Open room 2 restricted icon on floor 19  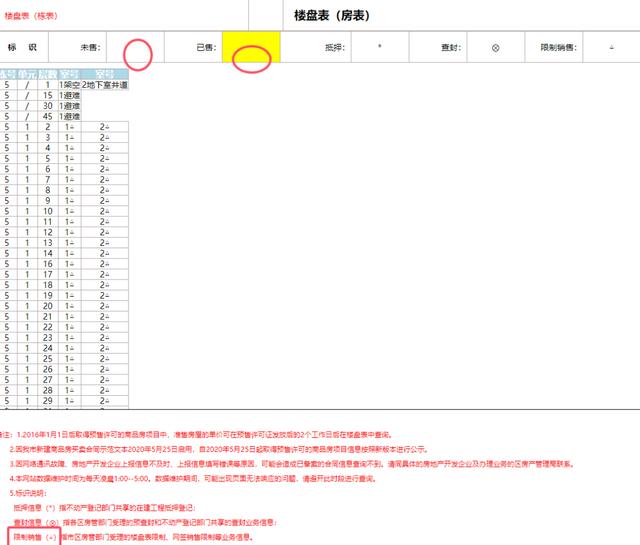coord(107,296)
